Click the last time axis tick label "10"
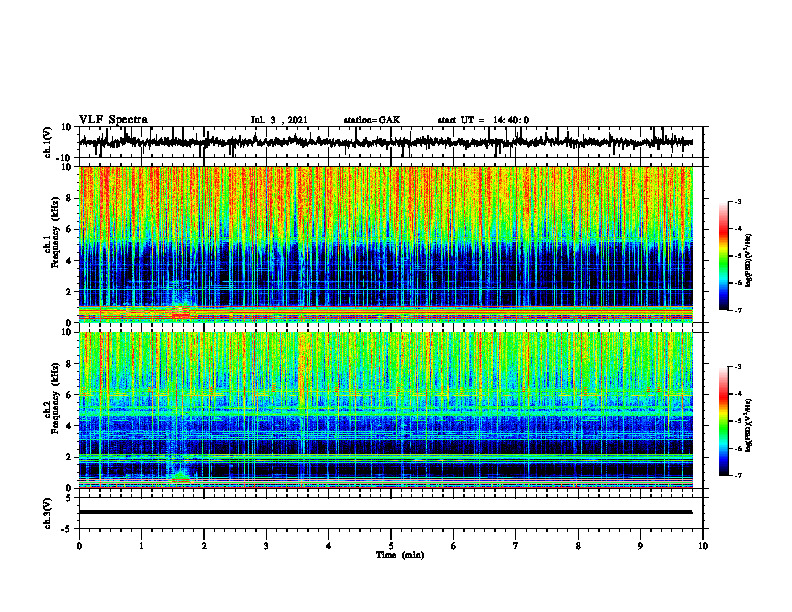The height and width of the screenshot is (612, 792). 703,546
